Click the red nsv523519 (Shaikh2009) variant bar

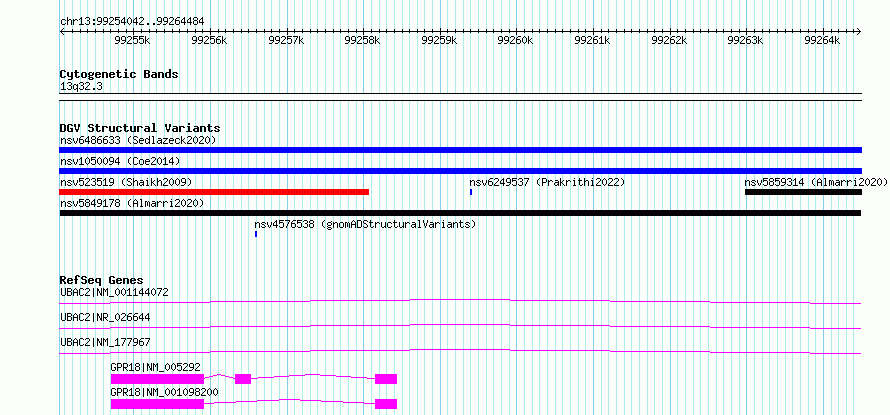pos(214,192)
